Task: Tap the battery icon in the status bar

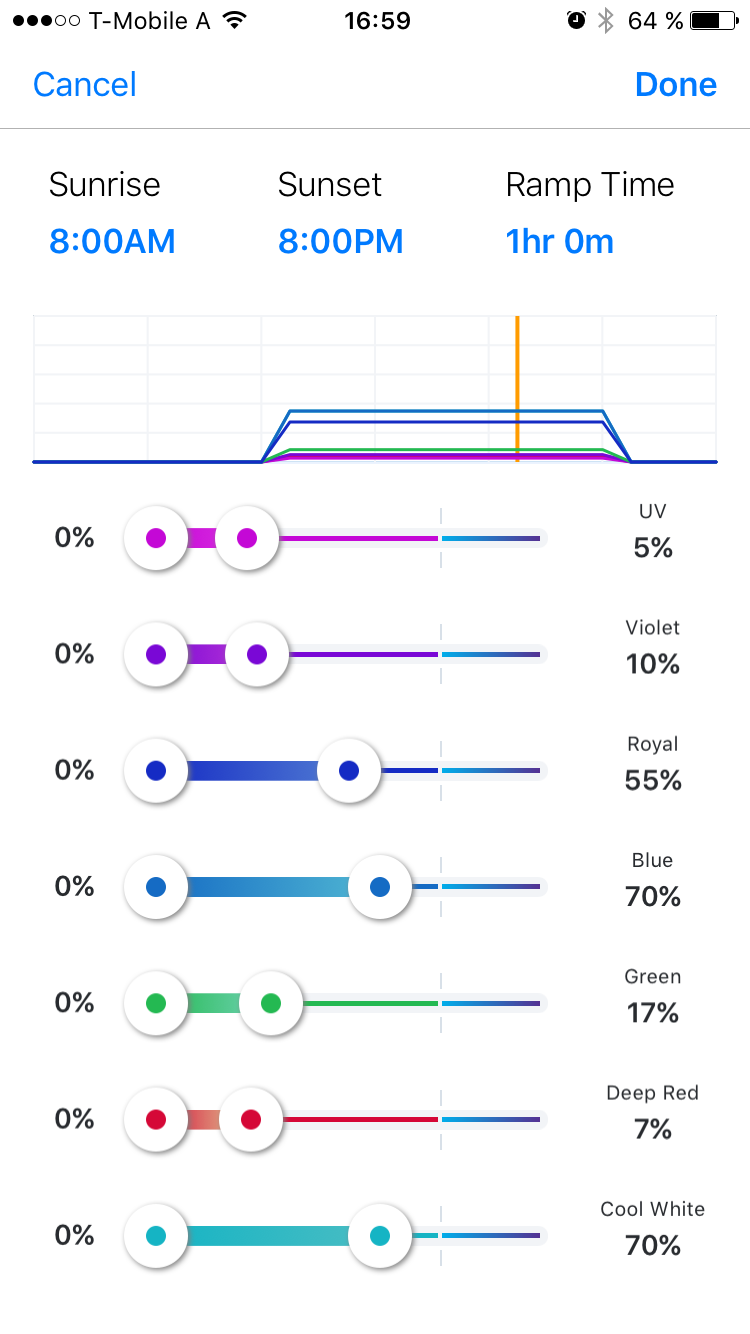Action: tap(712, 21)
